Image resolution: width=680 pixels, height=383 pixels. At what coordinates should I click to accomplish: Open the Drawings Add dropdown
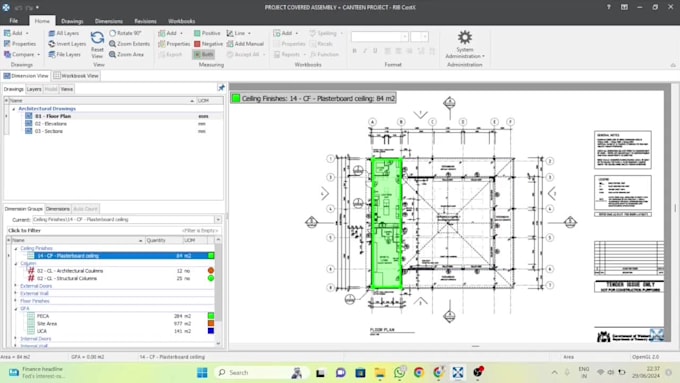tap(27, 33)
